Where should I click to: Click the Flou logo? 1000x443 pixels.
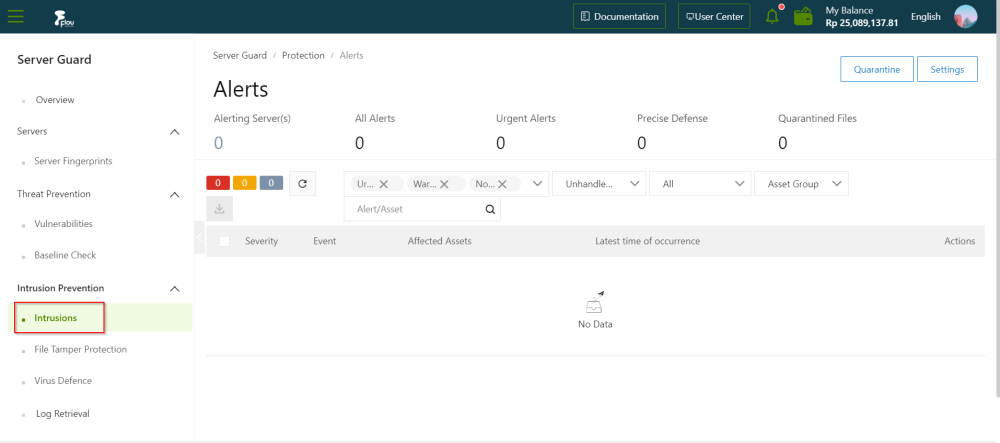click(x=64, y=18)
